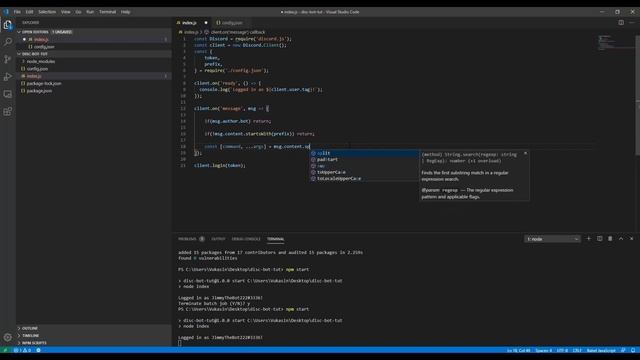Open the terminal selector dropdown '1: node'
The width and height of the screenshot is (640, 360).
click(552, 239)
